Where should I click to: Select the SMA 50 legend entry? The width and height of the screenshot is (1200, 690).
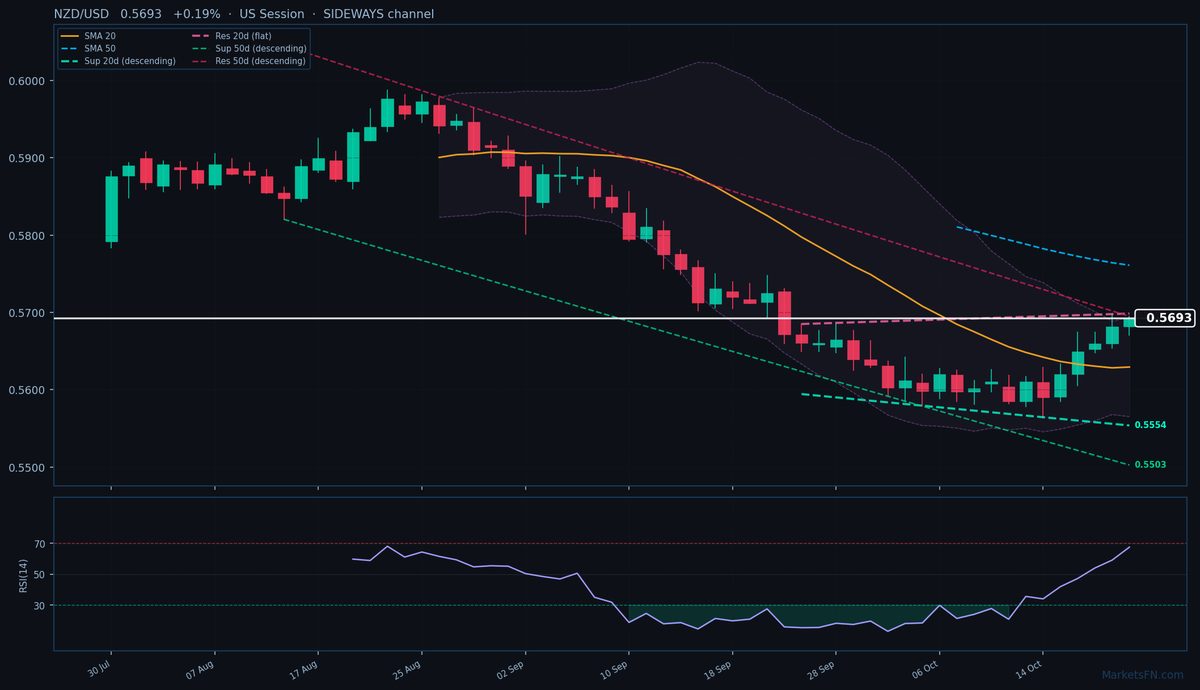[88, 48]
